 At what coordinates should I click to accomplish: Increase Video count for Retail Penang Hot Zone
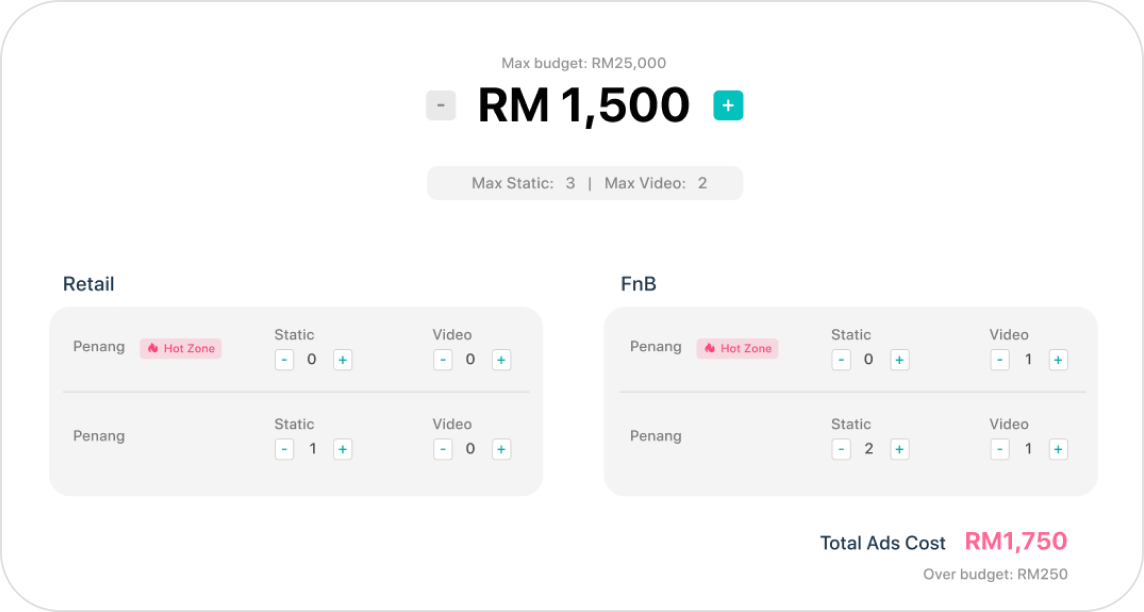pyautogui.click(x=501, y=360)
